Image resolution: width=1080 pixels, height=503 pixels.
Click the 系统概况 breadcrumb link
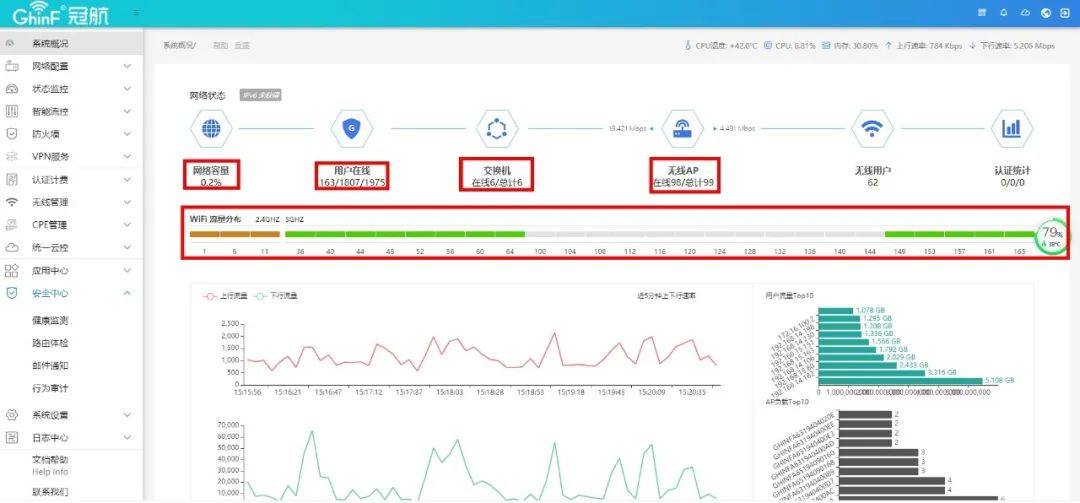179,45
